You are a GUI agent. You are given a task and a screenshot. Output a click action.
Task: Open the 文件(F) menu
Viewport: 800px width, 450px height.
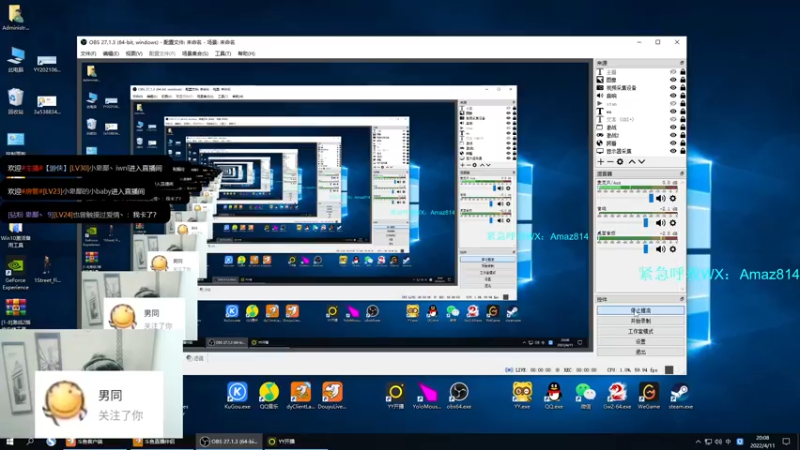coord(88,54)
